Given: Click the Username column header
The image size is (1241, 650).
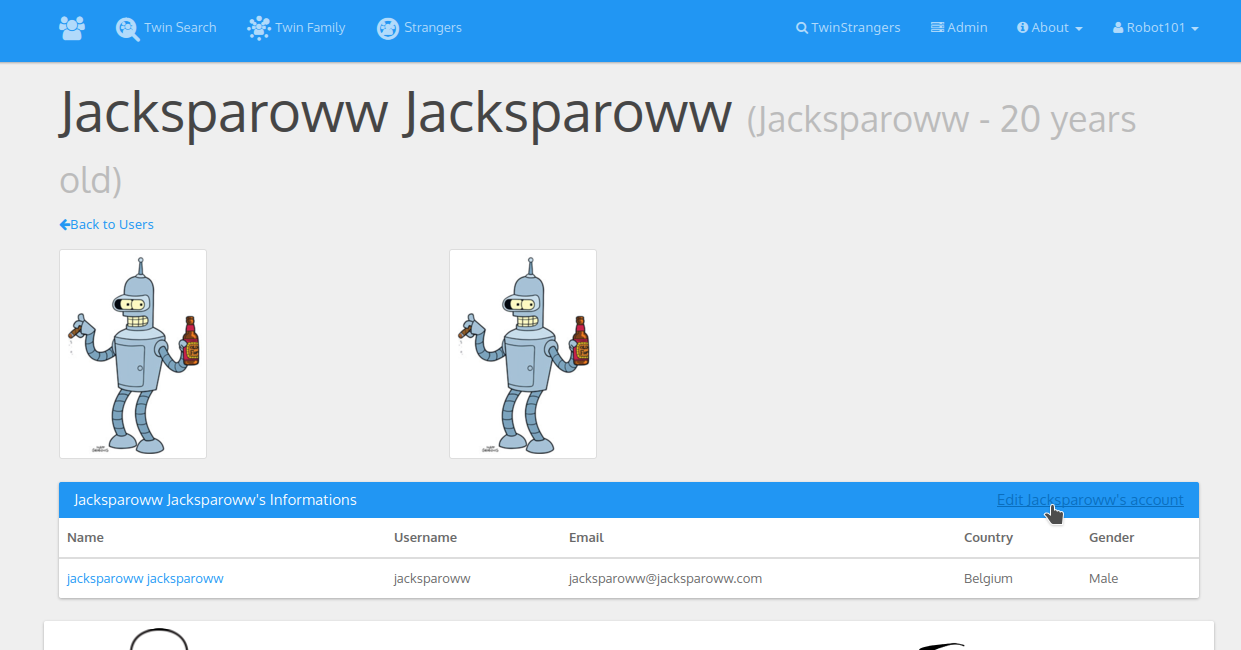Looking at the screenshot, I should [425, 538].
